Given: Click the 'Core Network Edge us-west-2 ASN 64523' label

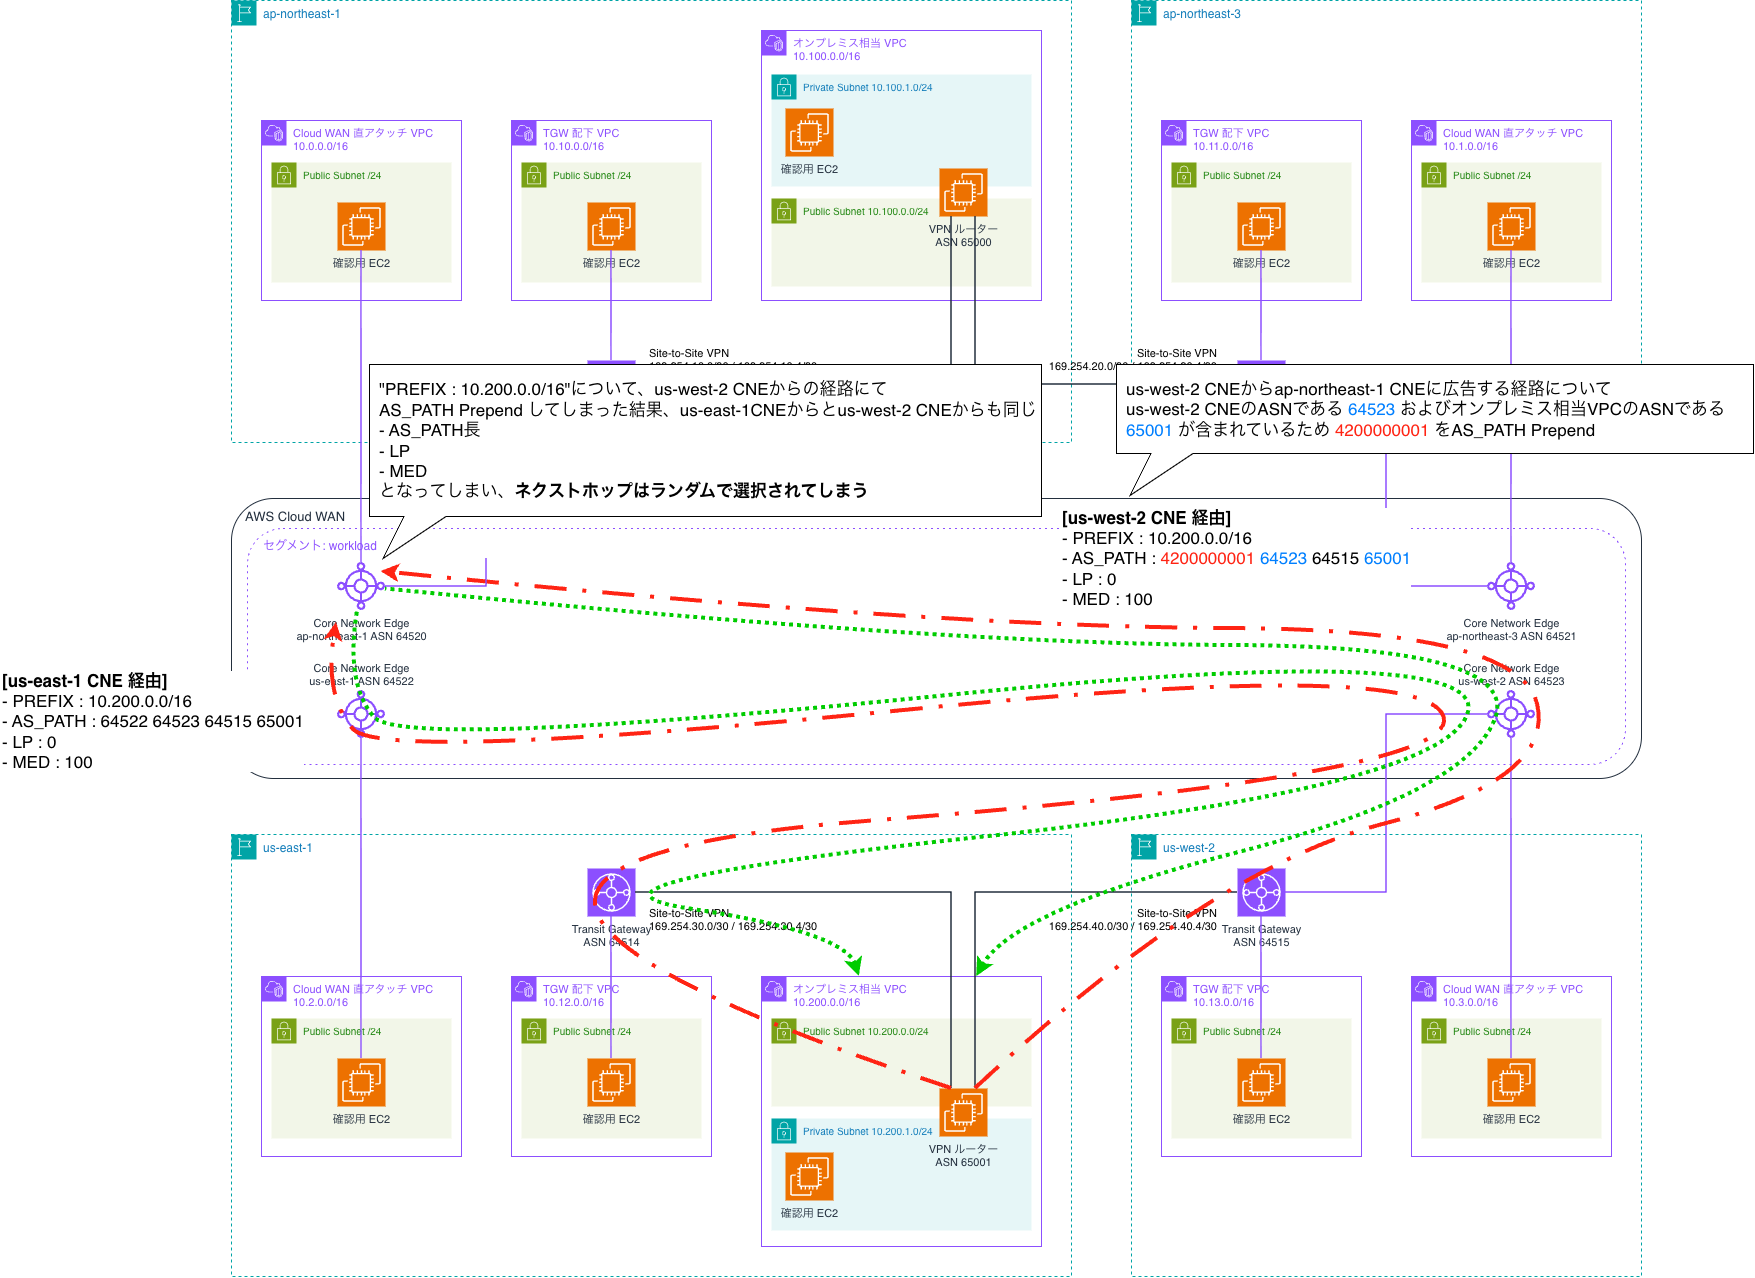Looking at the screenshot, I should tap(1511, 675).
